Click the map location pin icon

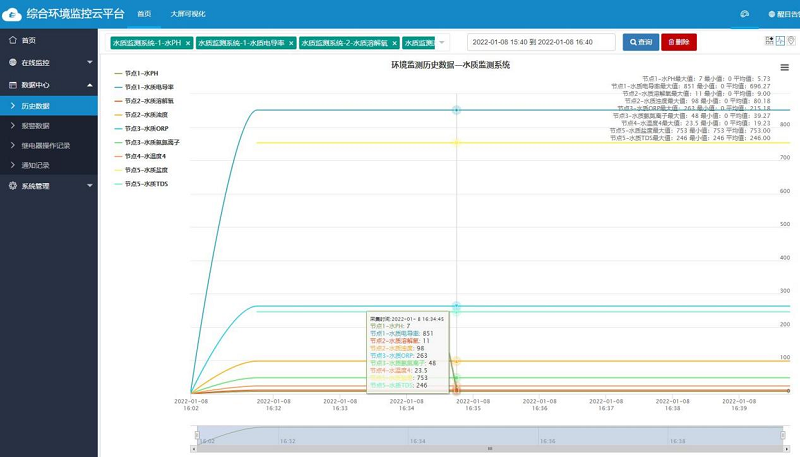[791, 41]
